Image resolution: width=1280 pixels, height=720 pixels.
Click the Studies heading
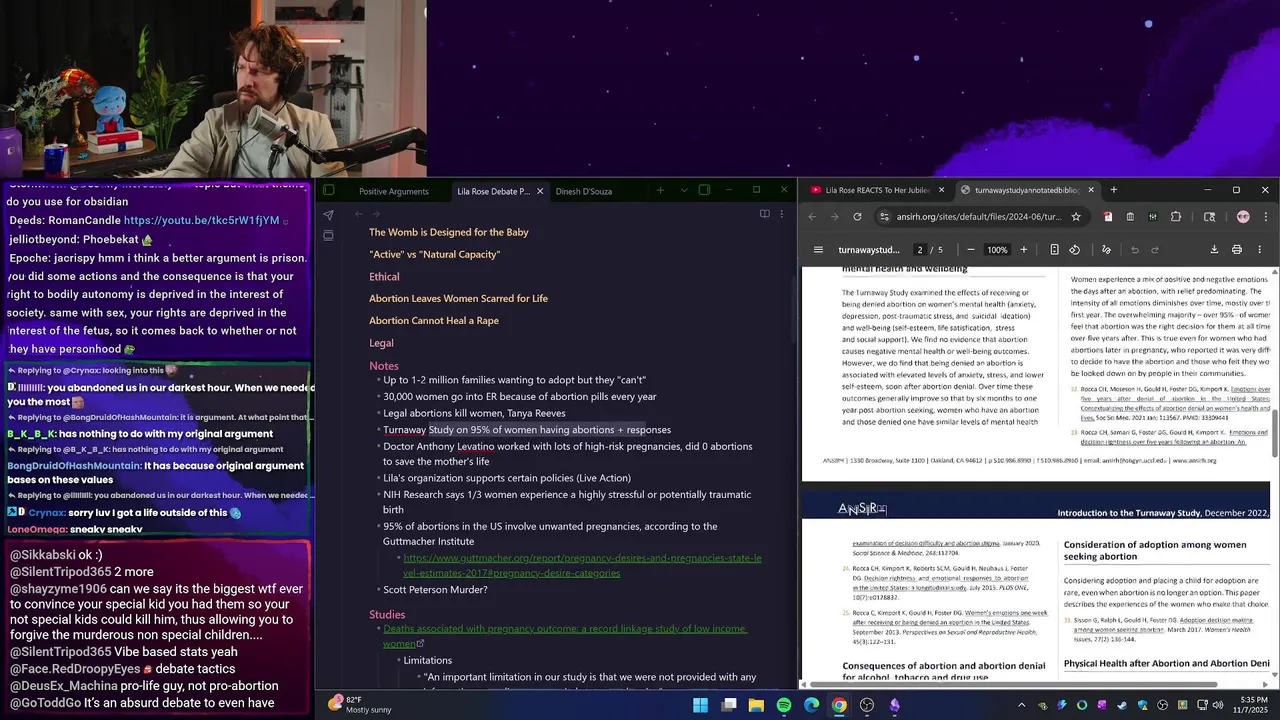[387, 614]
